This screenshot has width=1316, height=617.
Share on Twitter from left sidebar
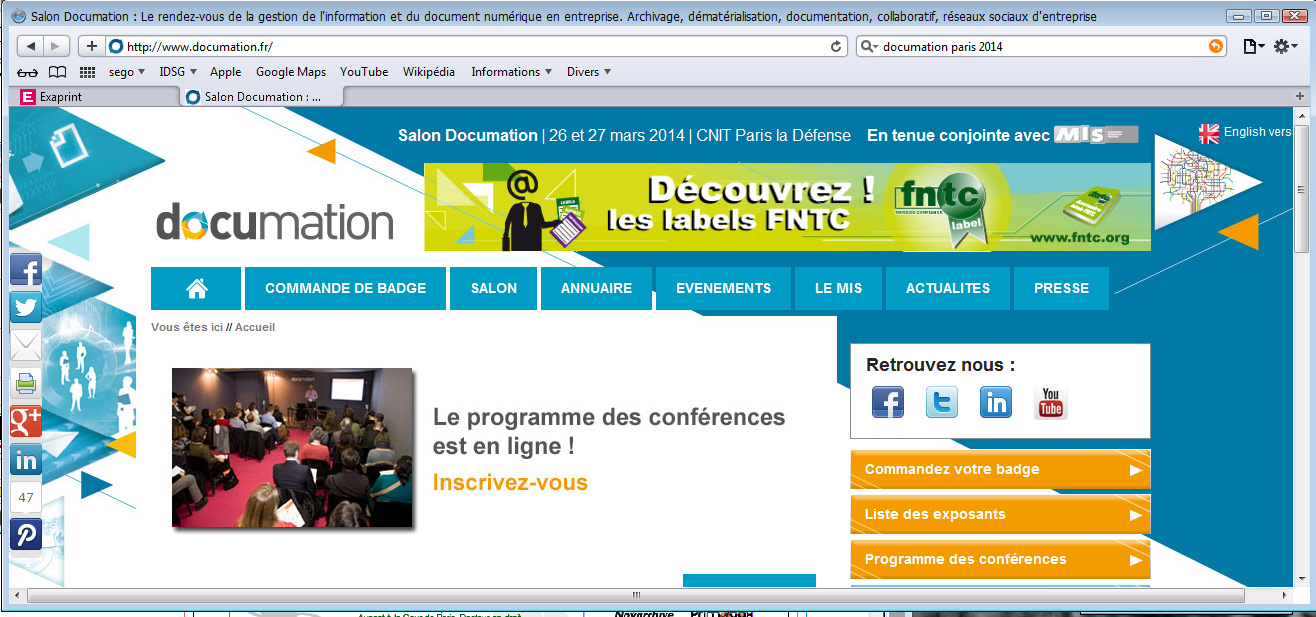pos(25,308)
